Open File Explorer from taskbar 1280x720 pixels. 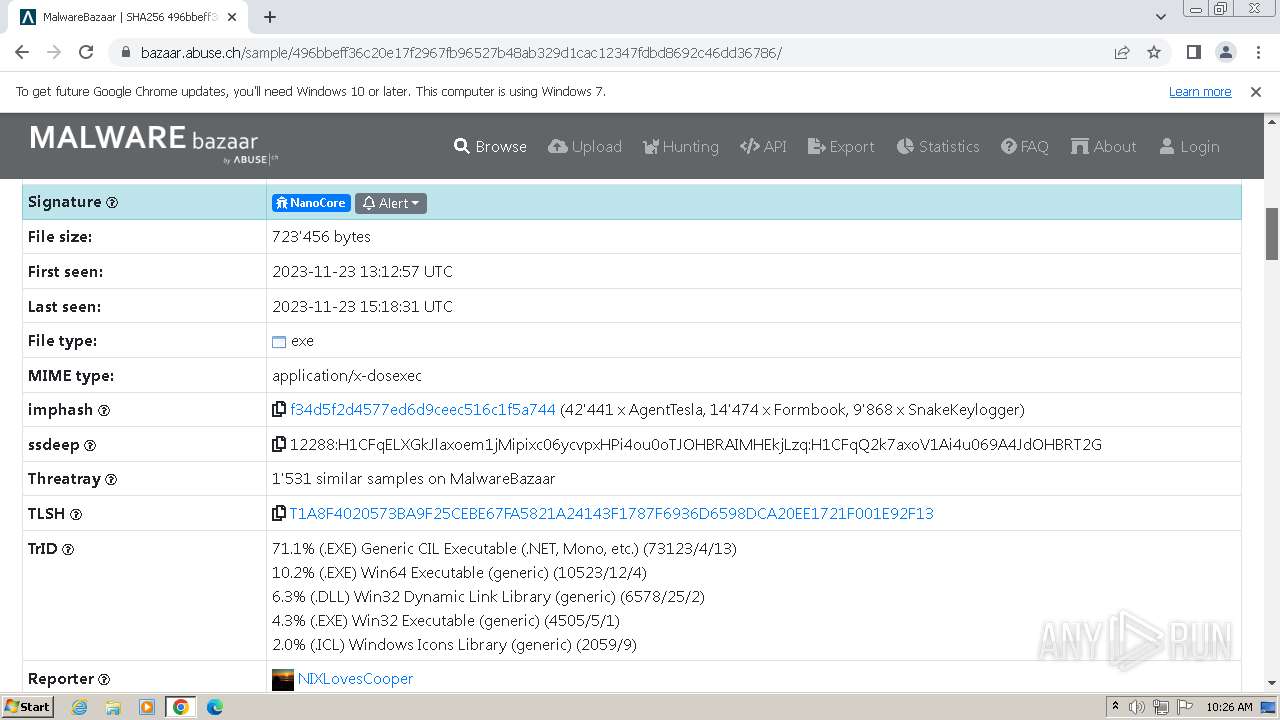point(113,707)
